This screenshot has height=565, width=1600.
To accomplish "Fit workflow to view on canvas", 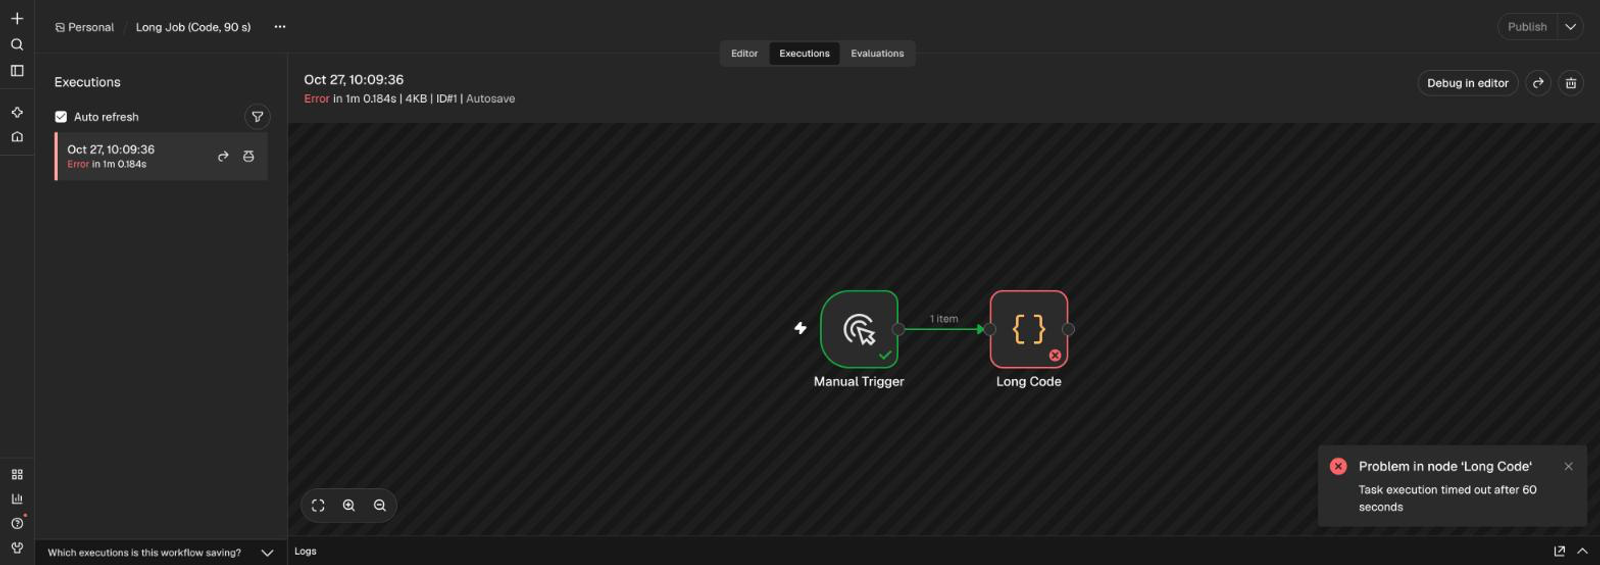I will click(318, 505).
